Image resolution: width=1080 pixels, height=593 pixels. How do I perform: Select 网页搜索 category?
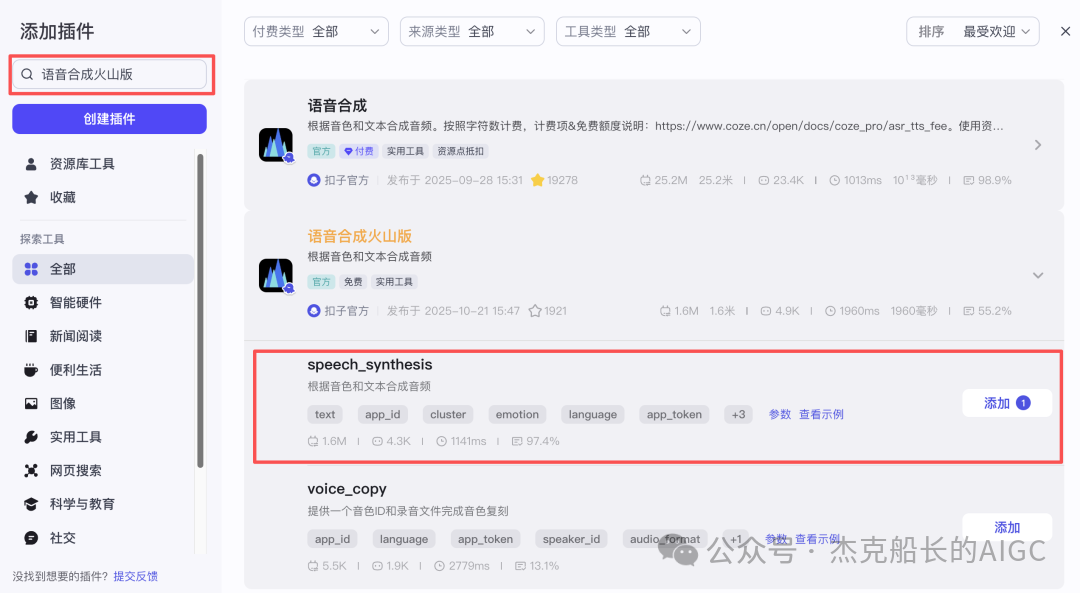(x=103, y=470)
